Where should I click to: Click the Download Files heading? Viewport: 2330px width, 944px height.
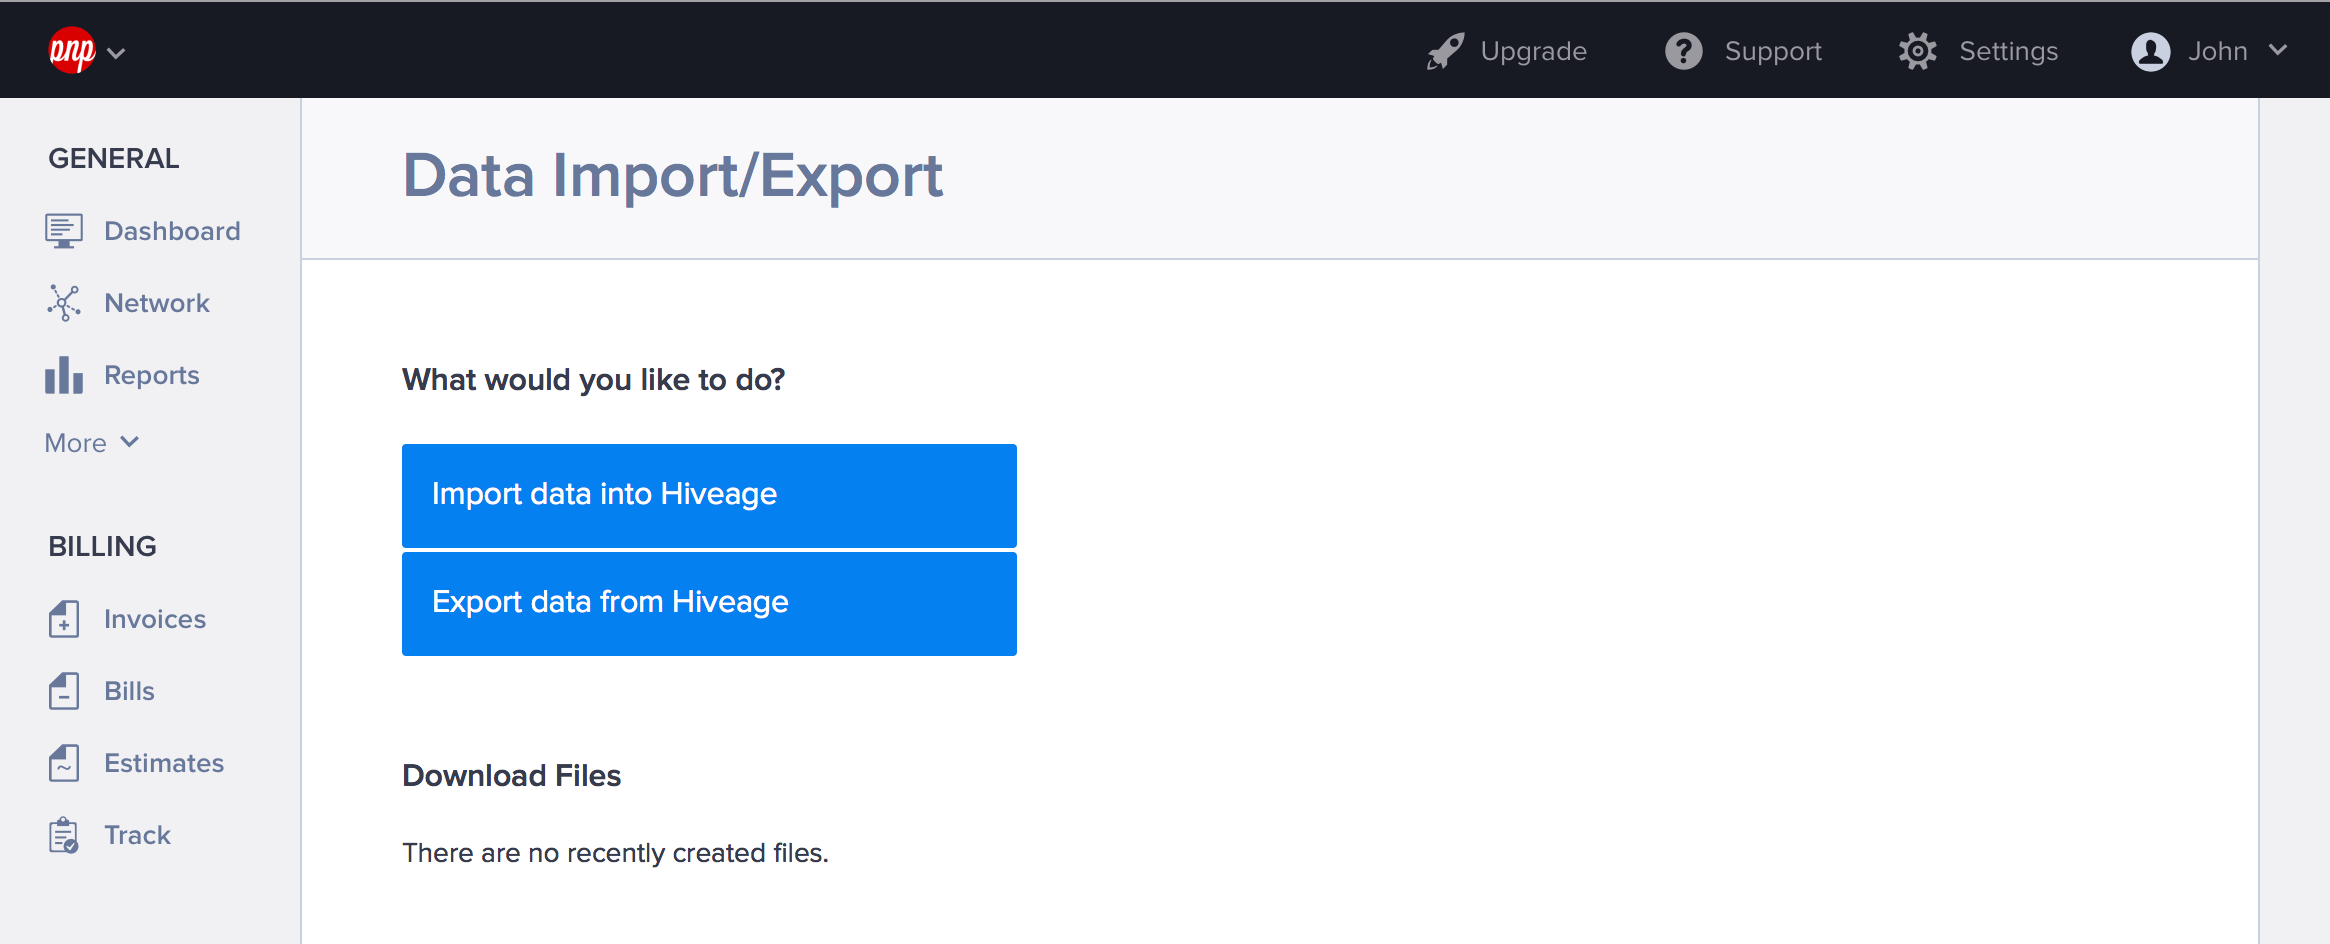click(511, 776)
